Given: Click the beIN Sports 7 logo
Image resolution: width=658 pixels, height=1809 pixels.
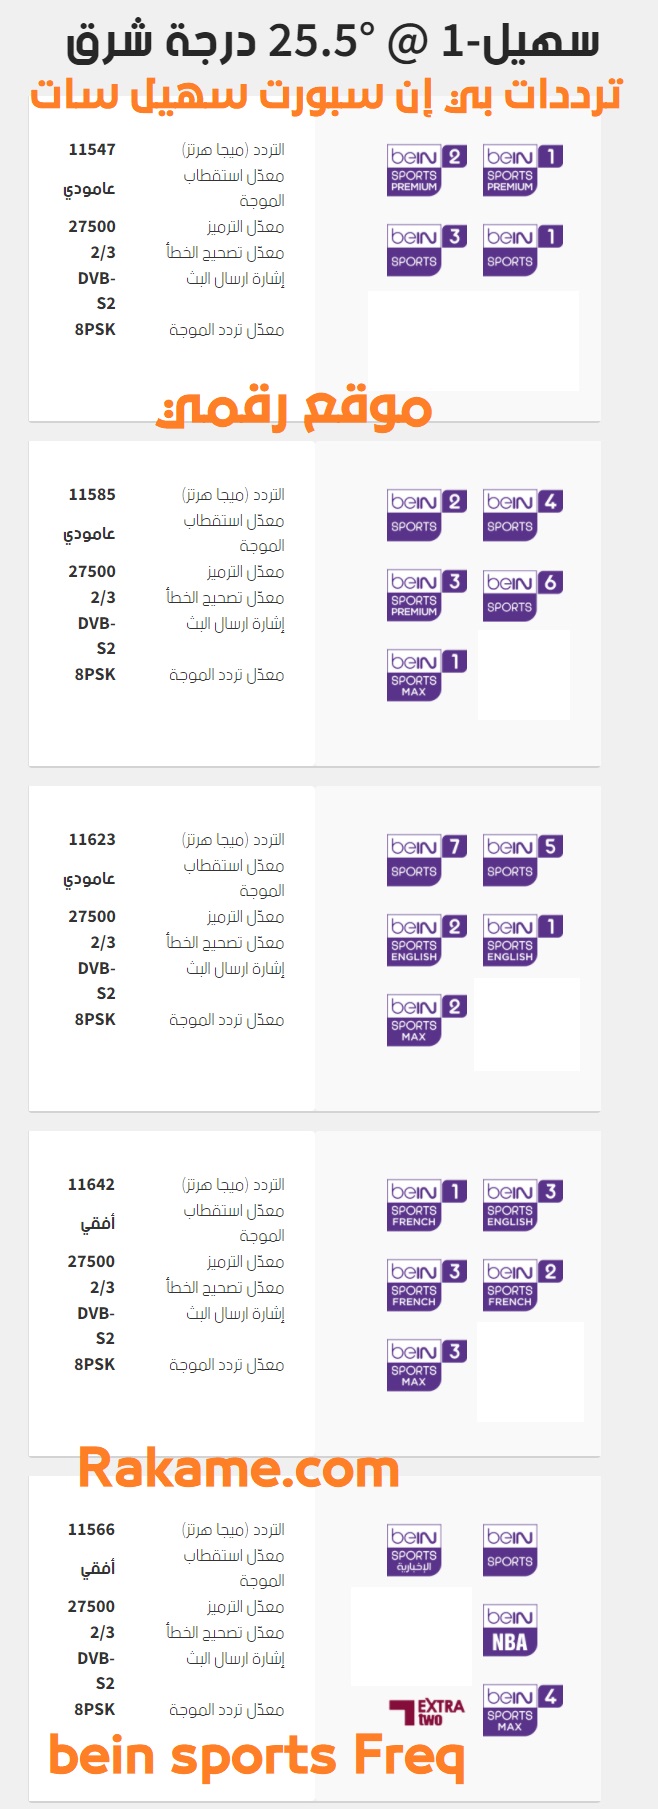Looking at the screenshot, I should [427, 860].
